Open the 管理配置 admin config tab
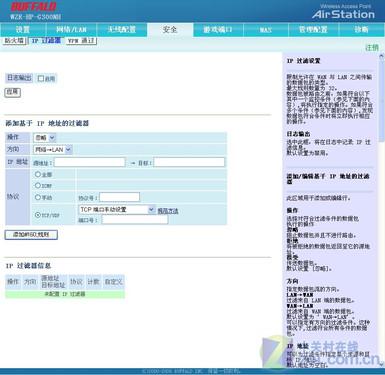Screen dimensions: 385x375 313,30
